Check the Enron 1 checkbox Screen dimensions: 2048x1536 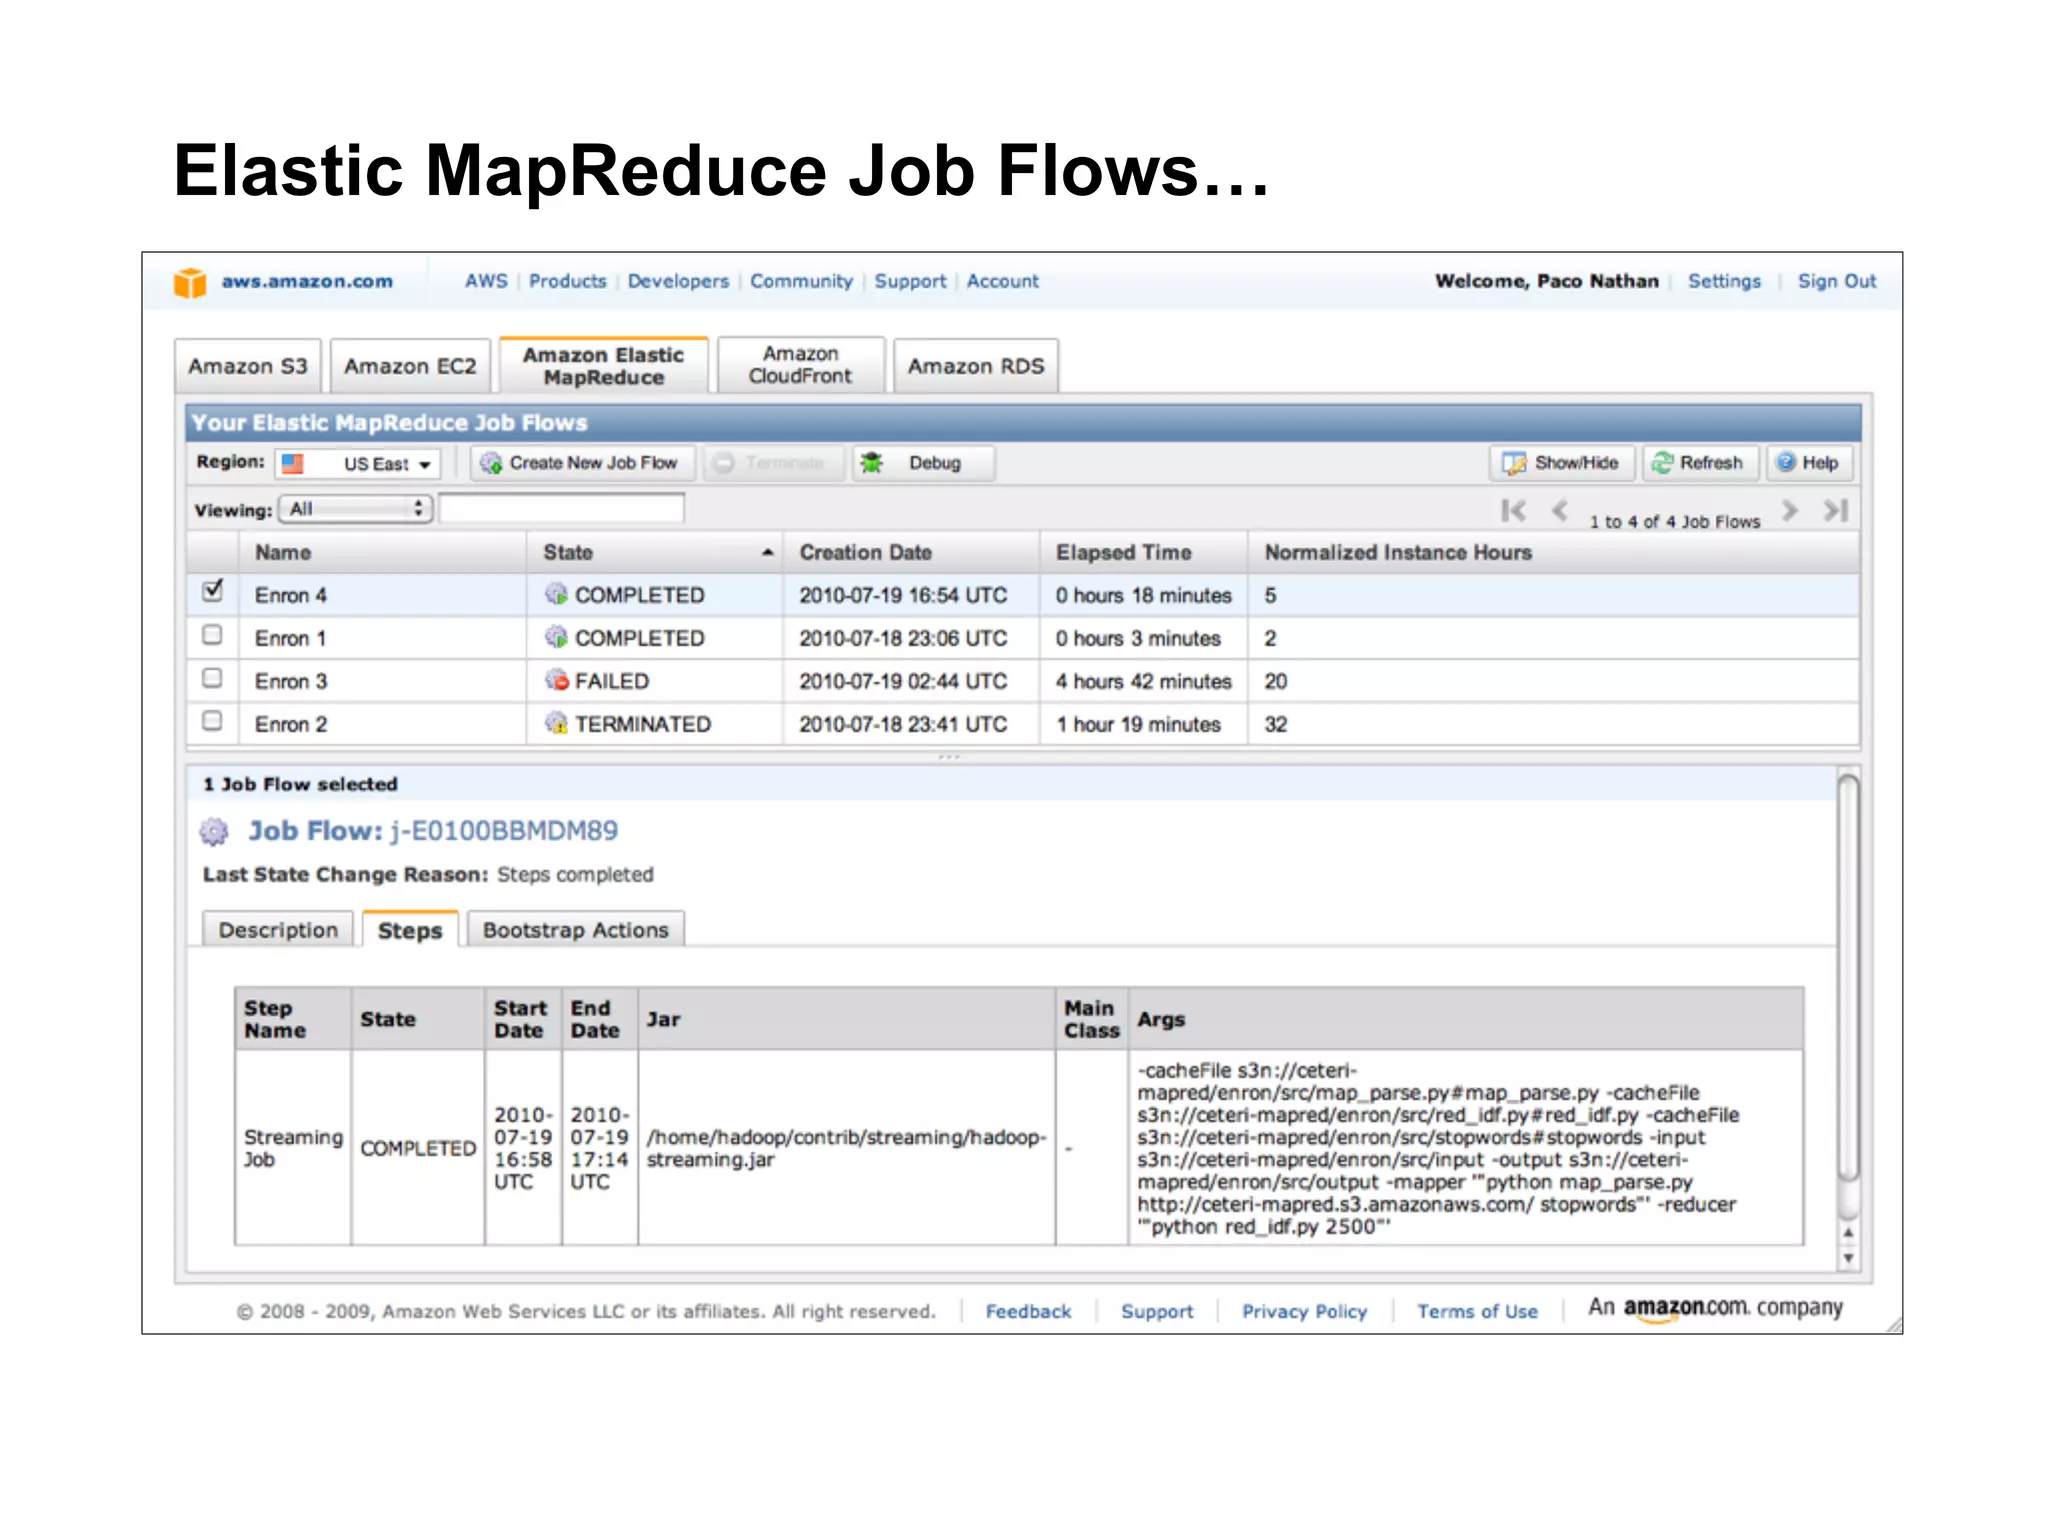point(212,635)
